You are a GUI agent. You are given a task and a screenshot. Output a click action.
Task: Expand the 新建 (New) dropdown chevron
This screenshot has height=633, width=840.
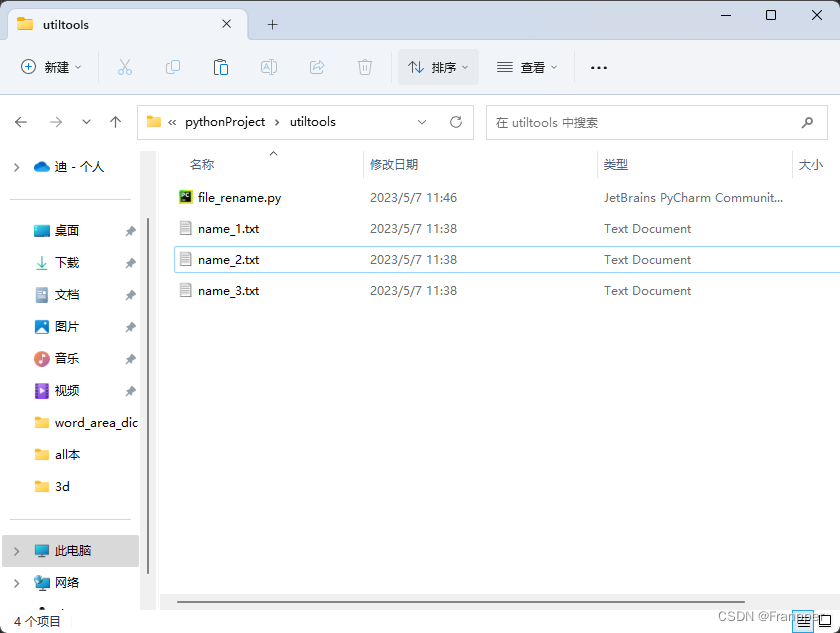[x=80, y=67]
